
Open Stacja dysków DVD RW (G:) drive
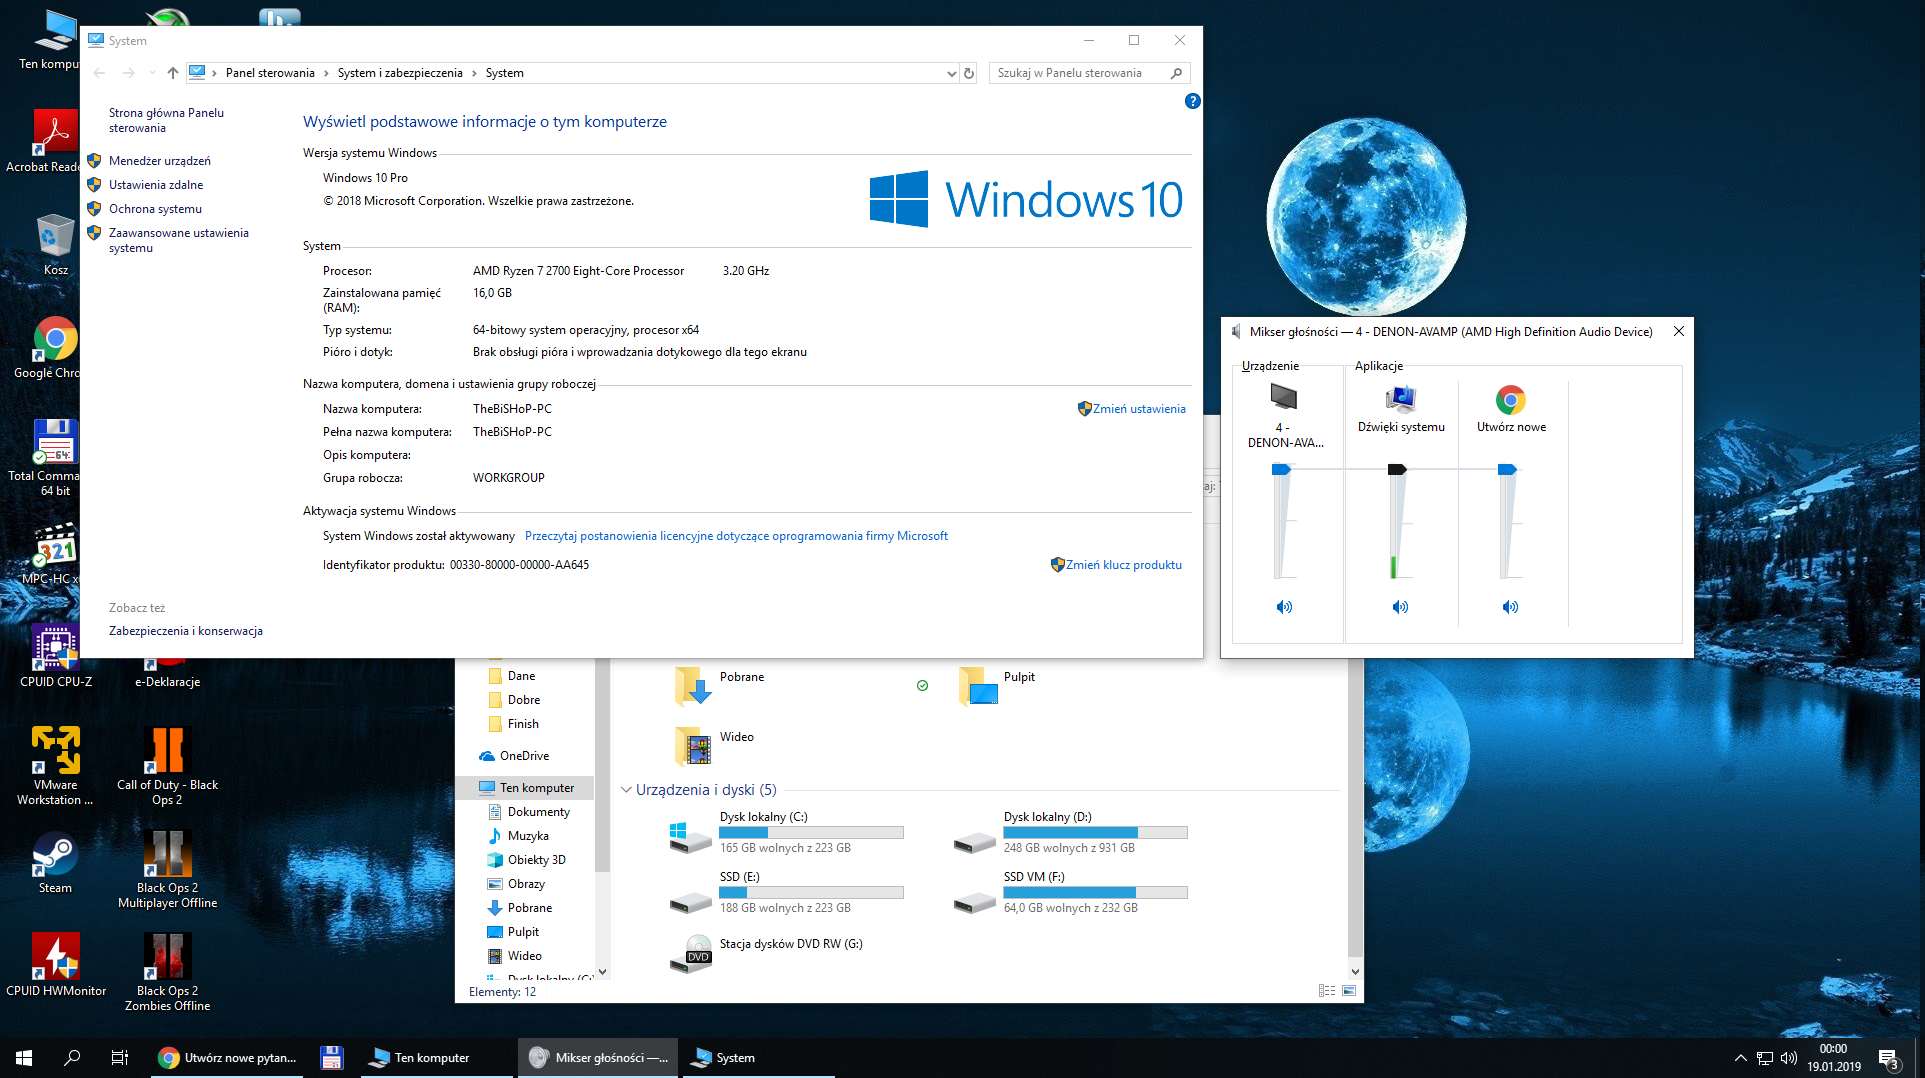pyautogui.click(x=767, y=954)
